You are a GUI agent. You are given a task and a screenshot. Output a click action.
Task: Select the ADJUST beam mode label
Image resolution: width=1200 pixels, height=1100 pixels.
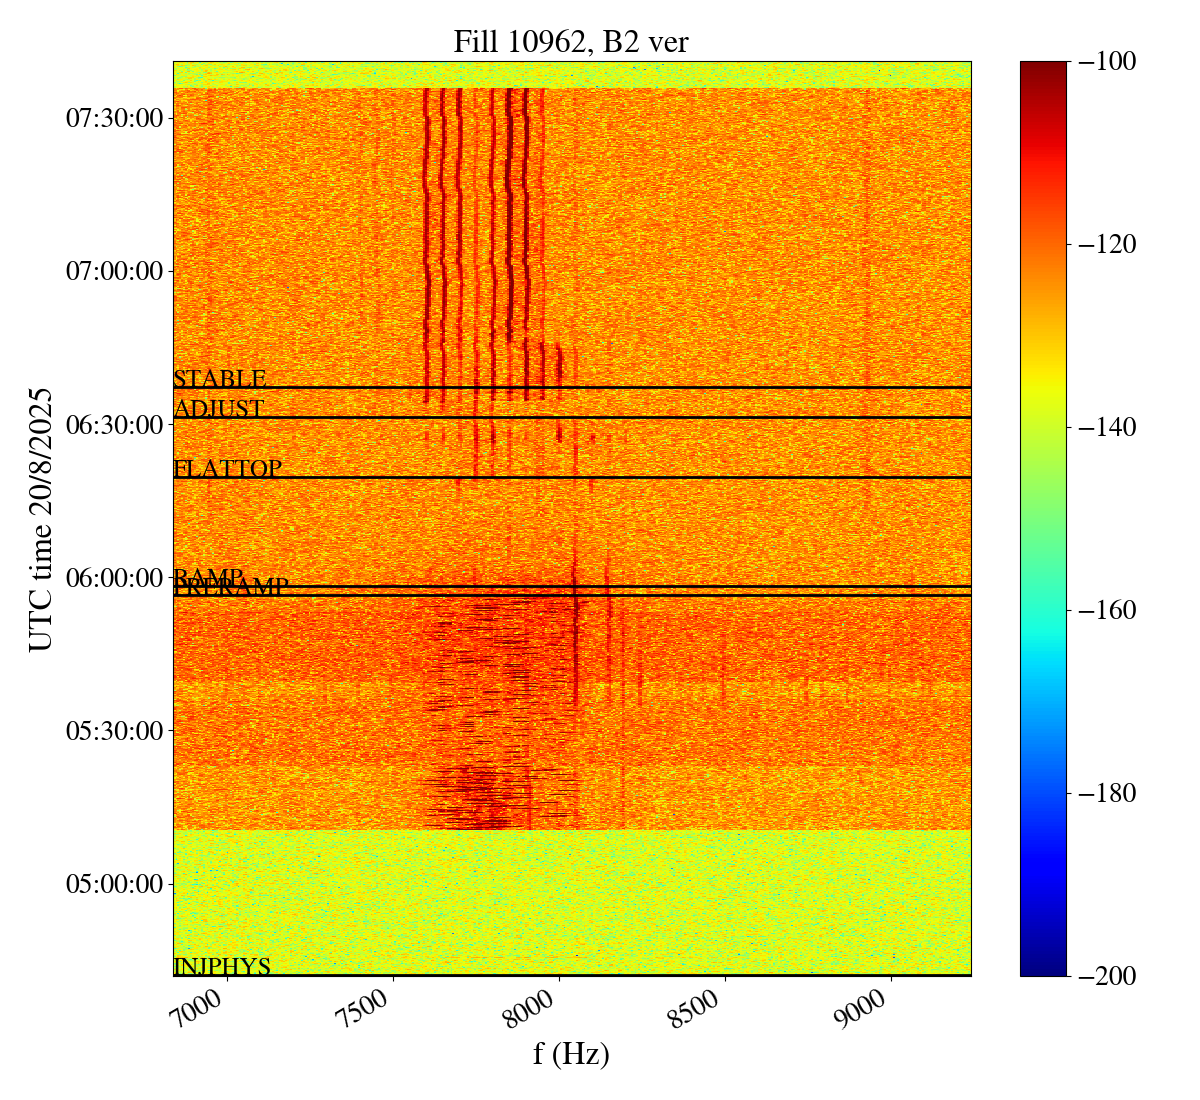[x=219, y=409]
